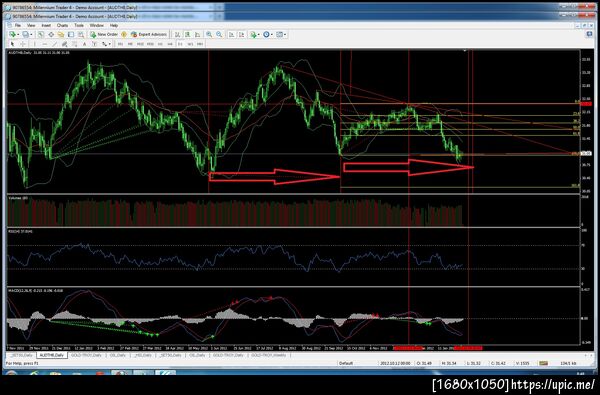Switch chart to M15 timeframe
The width and height of the screenshot is (600, 395).
(x=140, y=44)
